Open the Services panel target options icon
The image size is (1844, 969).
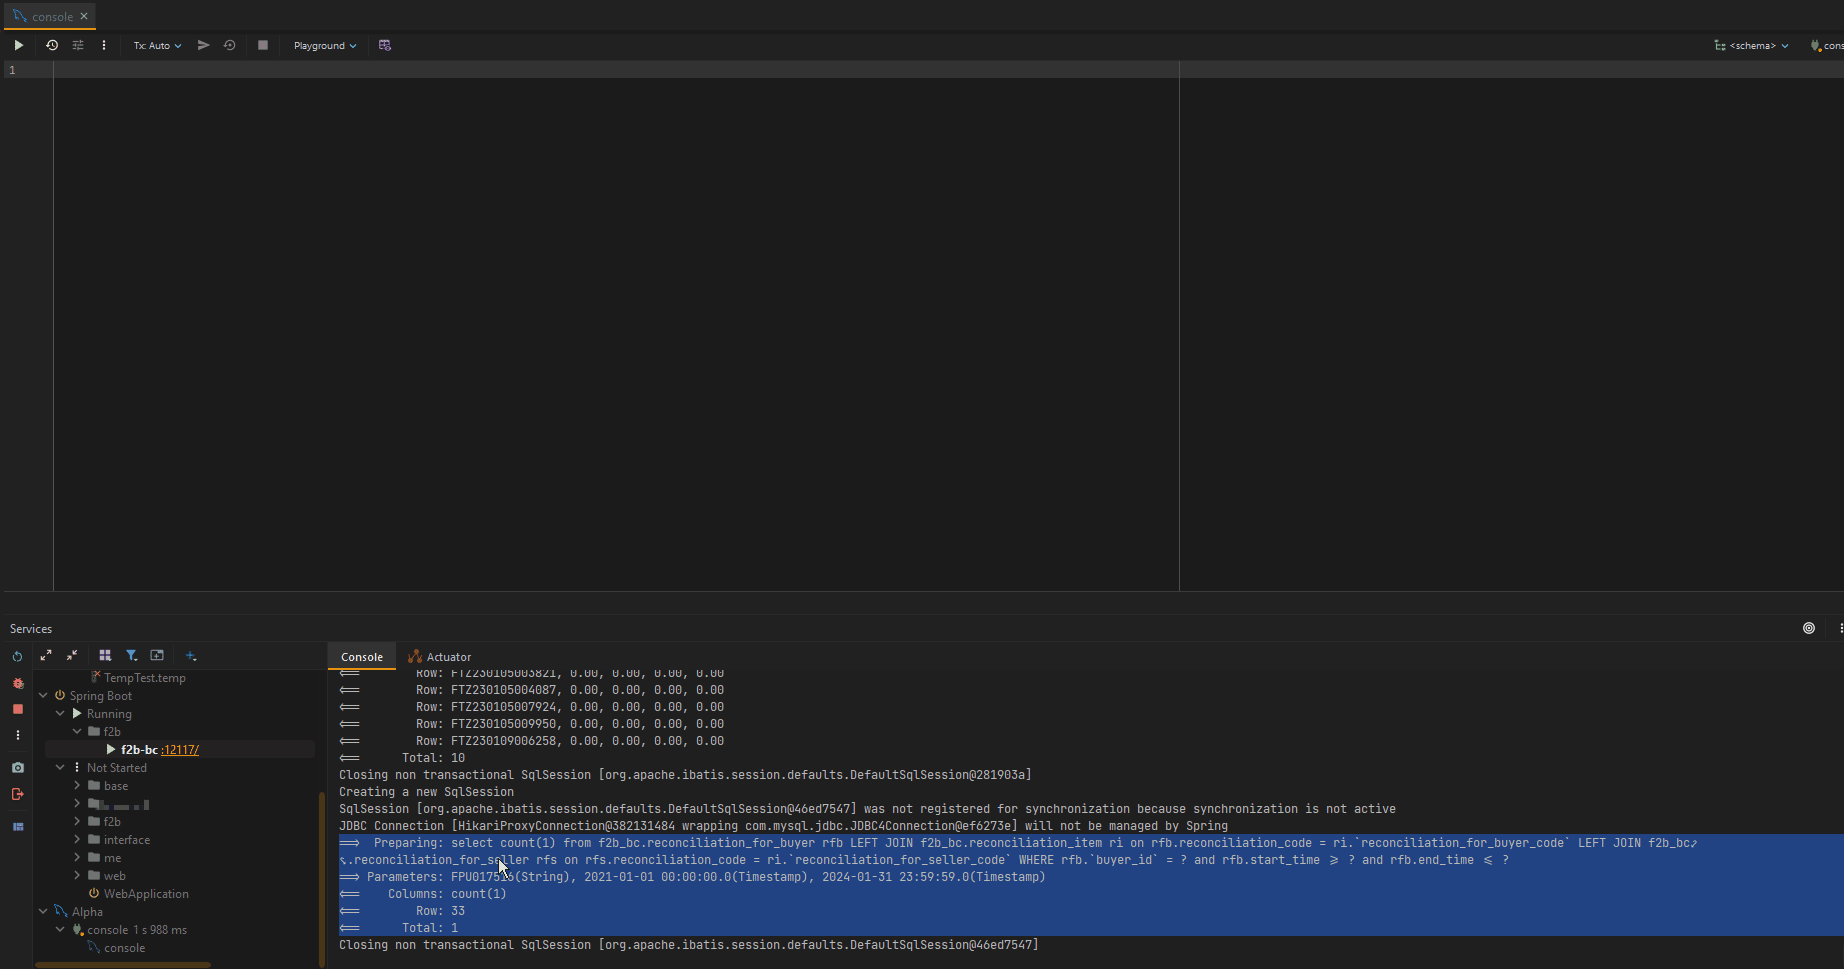[x=1809, y=628]
